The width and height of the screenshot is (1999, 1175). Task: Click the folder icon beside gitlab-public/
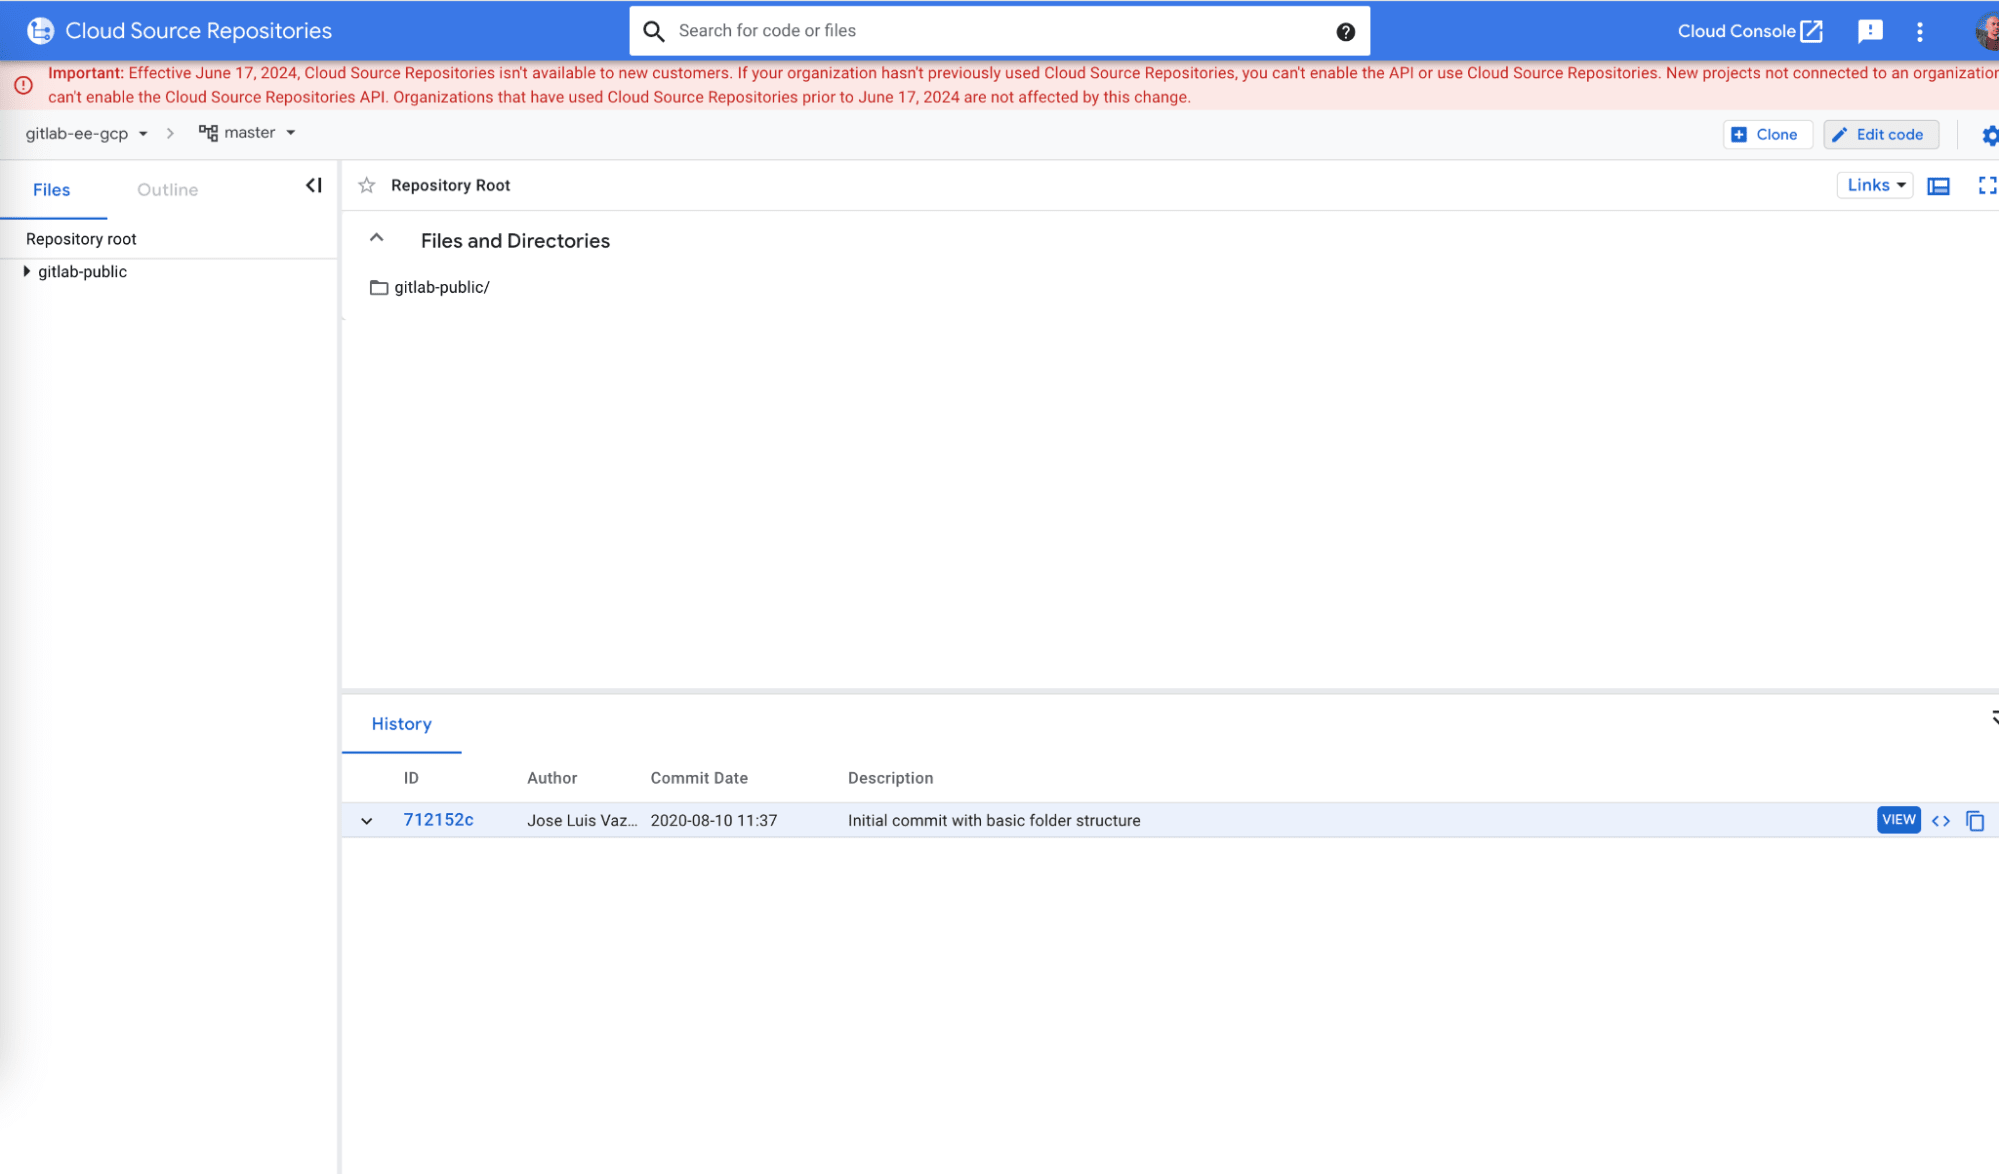tap(379, 288)
